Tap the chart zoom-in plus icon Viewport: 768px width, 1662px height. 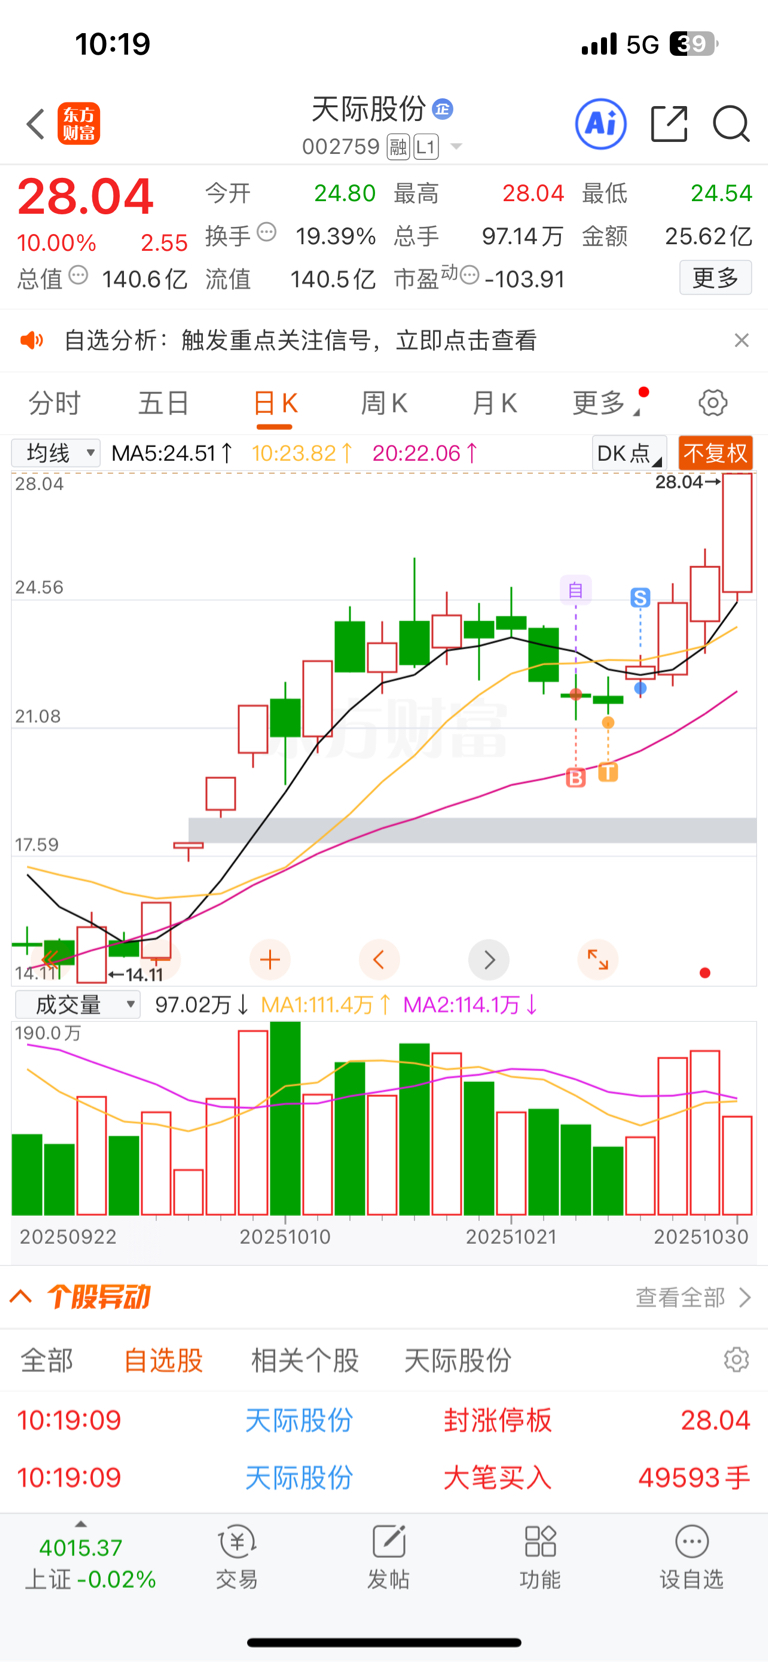270,960
